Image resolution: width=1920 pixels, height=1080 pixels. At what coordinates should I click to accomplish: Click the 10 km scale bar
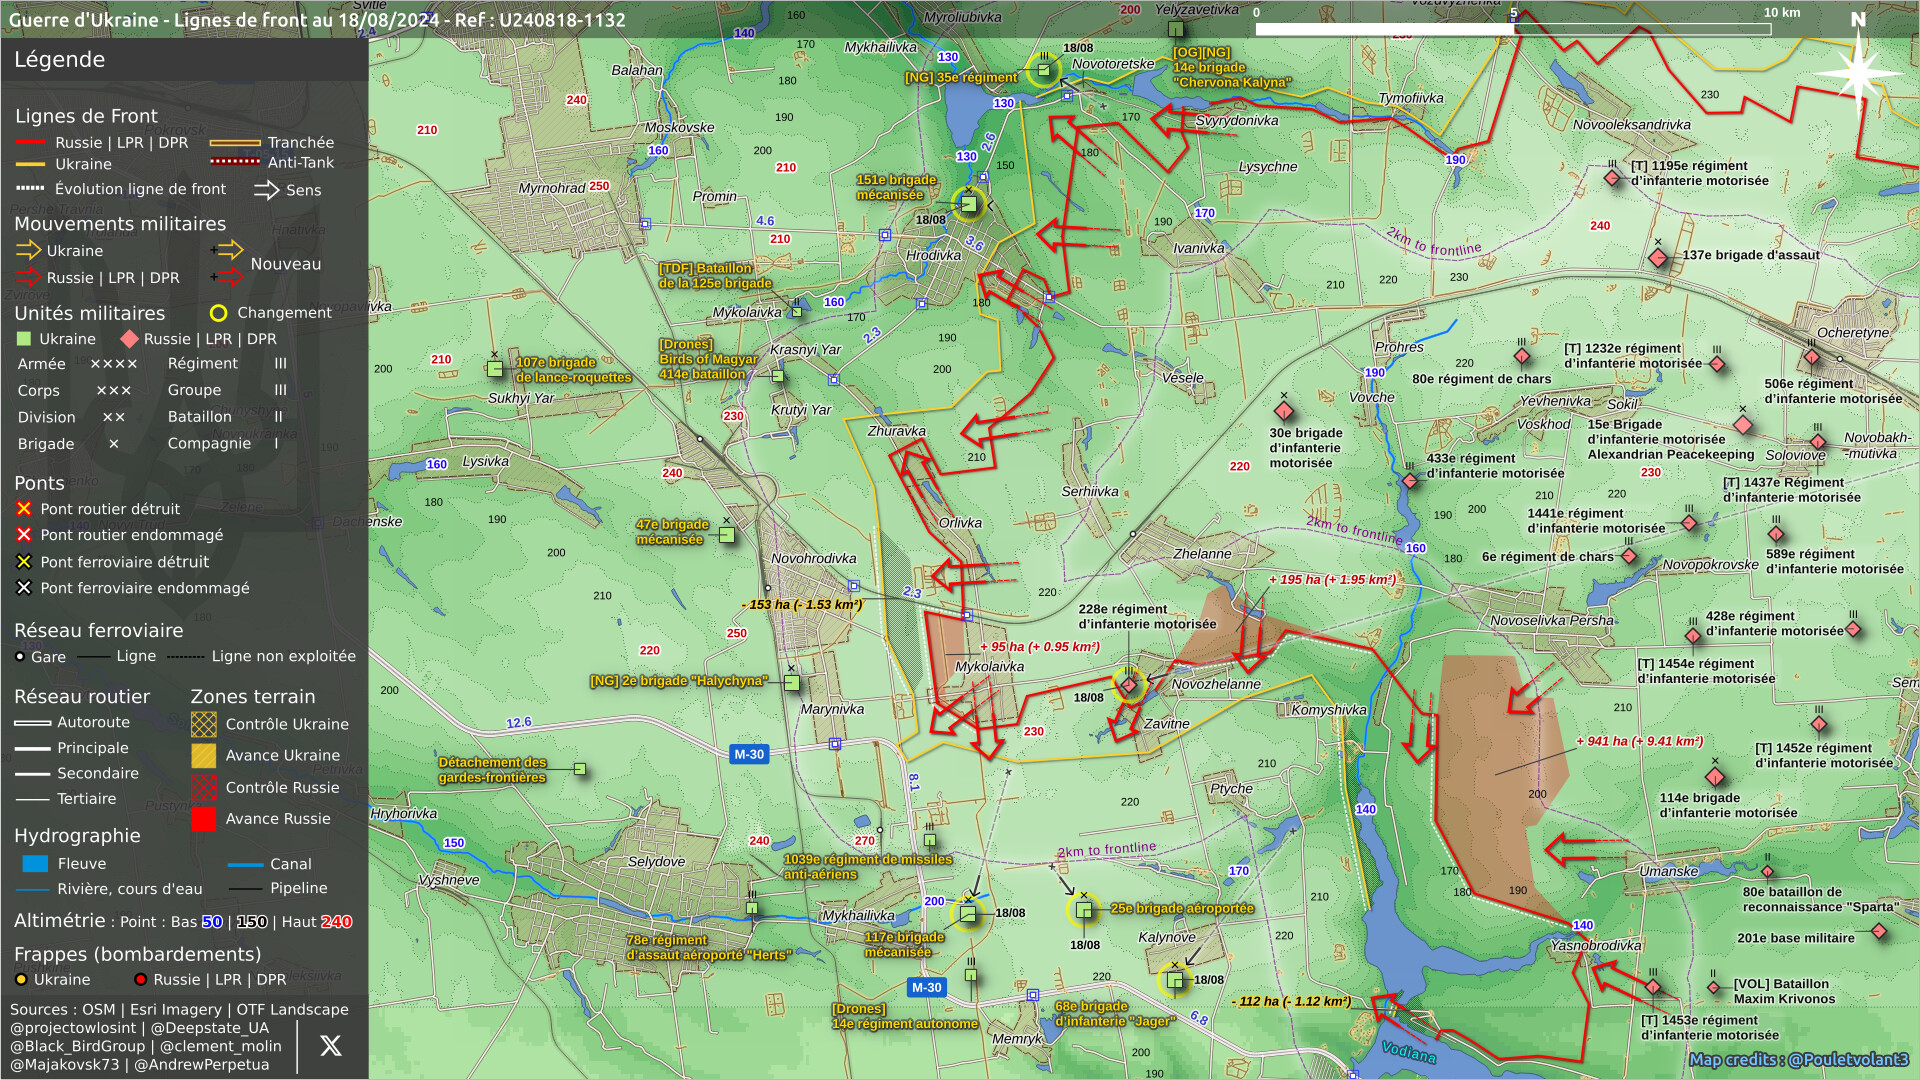(x=1513, y=29)
